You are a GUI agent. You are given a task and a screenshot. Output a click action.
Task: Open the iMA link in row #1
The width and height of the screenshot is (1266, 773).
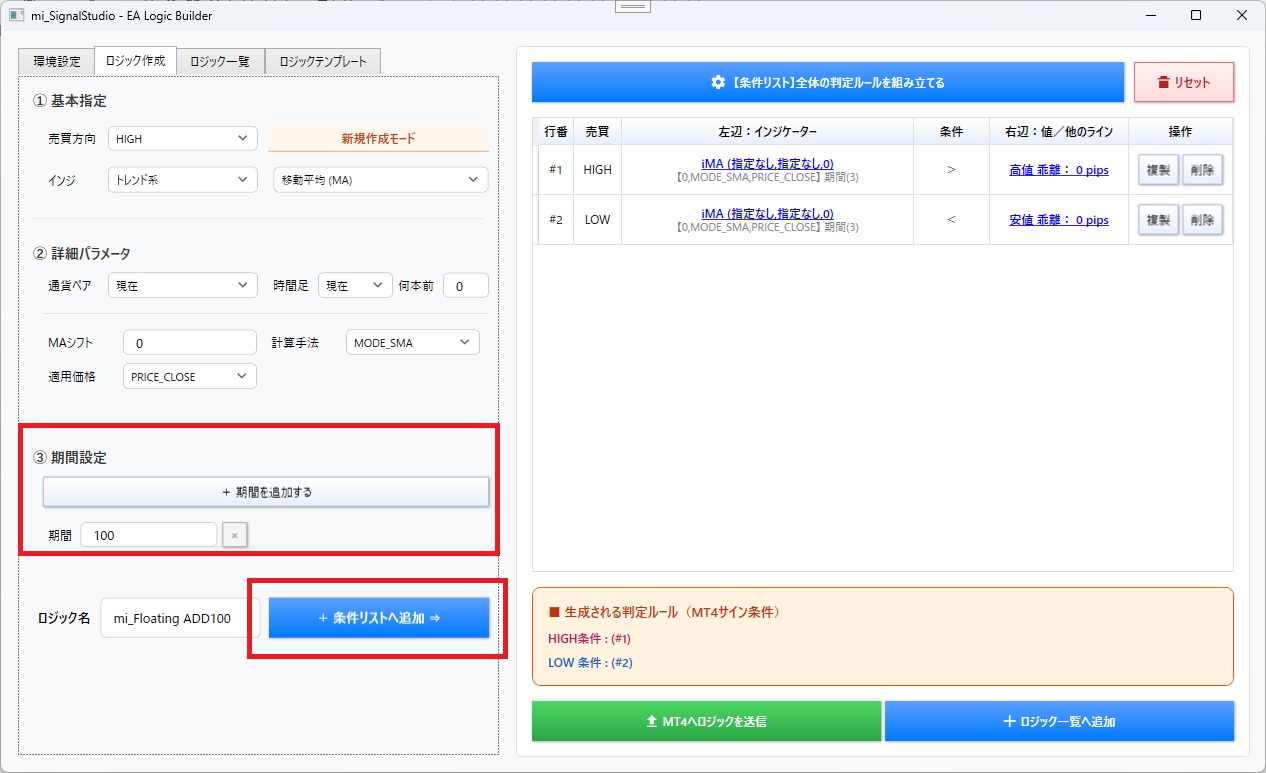click(x=767, y=163)
